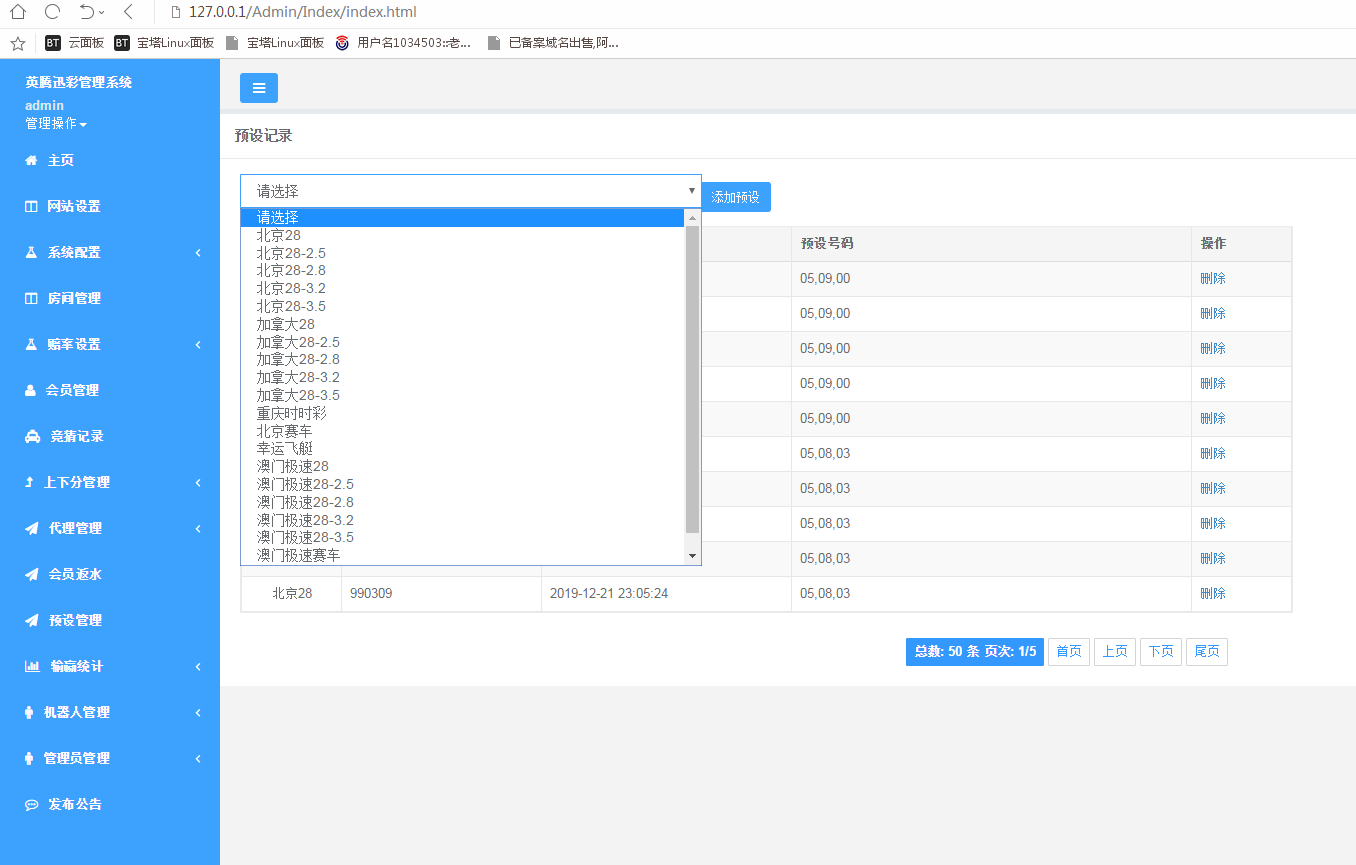The height and width of the screenshot is (865, 1356).
Task: Collapse the 请选择 combo box arrow
Action: point(692,190)
